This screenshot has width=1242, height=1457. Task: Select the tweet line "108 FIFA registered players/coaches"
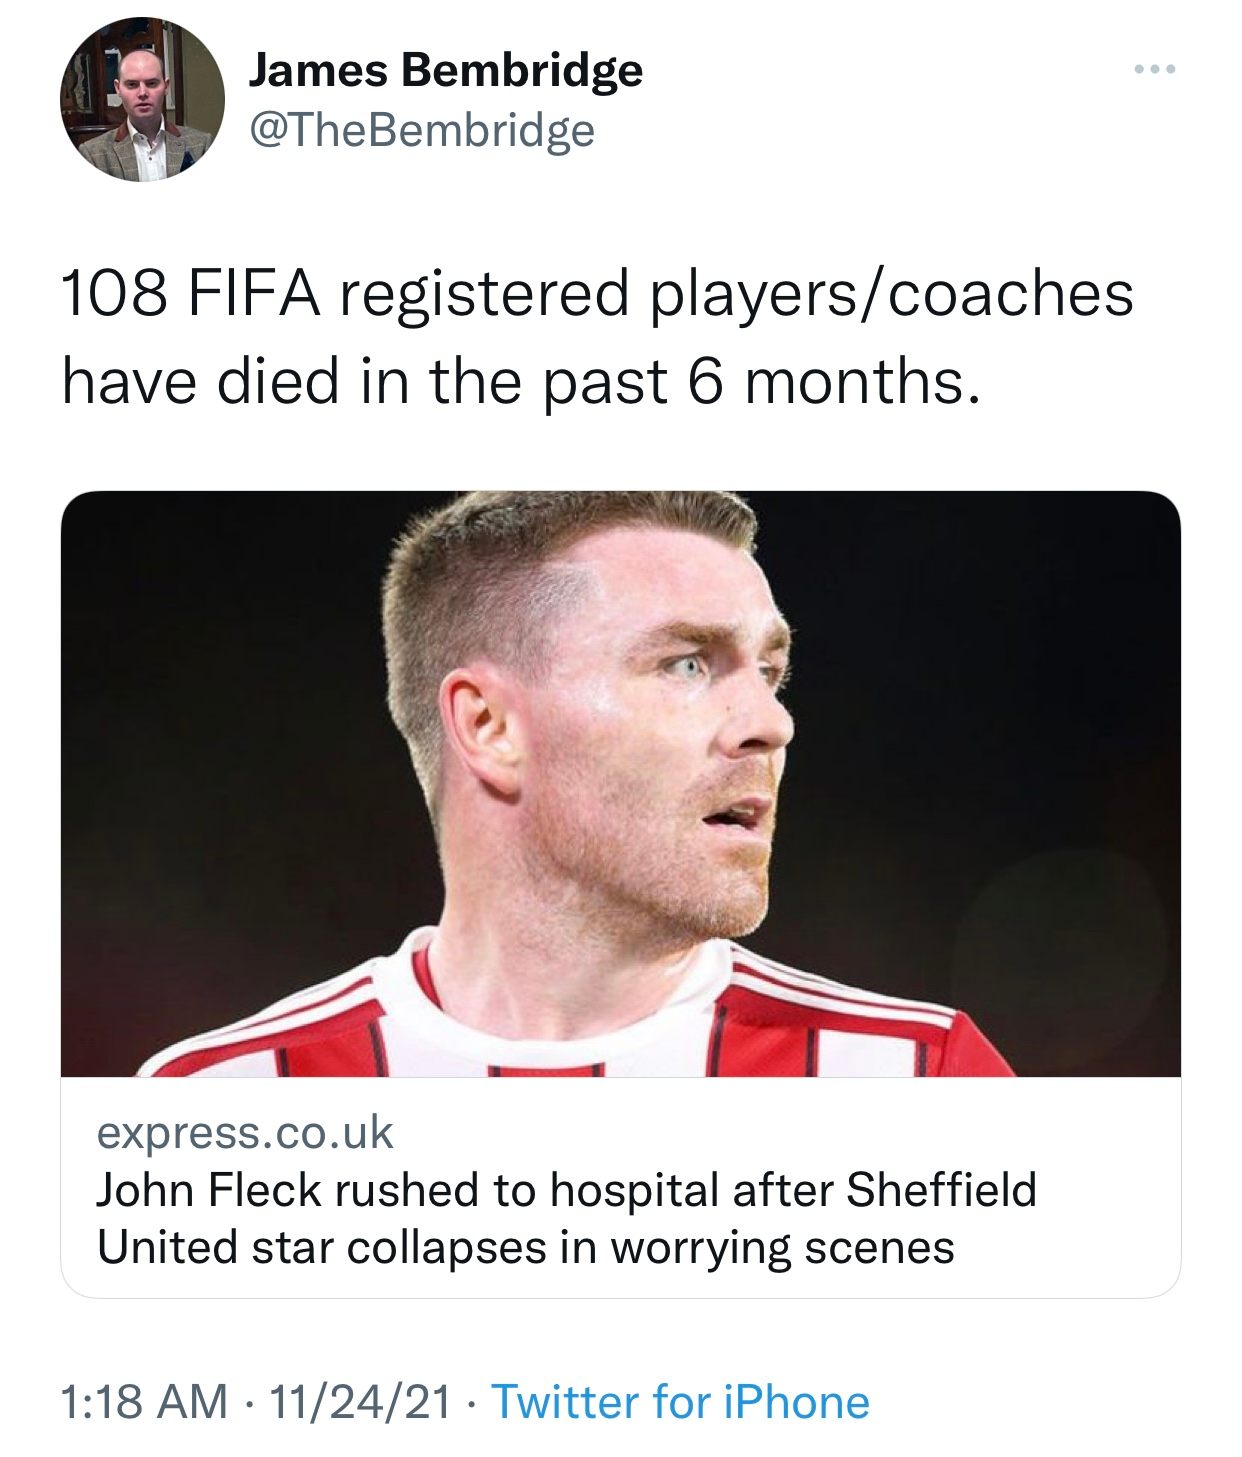point(597,294)
